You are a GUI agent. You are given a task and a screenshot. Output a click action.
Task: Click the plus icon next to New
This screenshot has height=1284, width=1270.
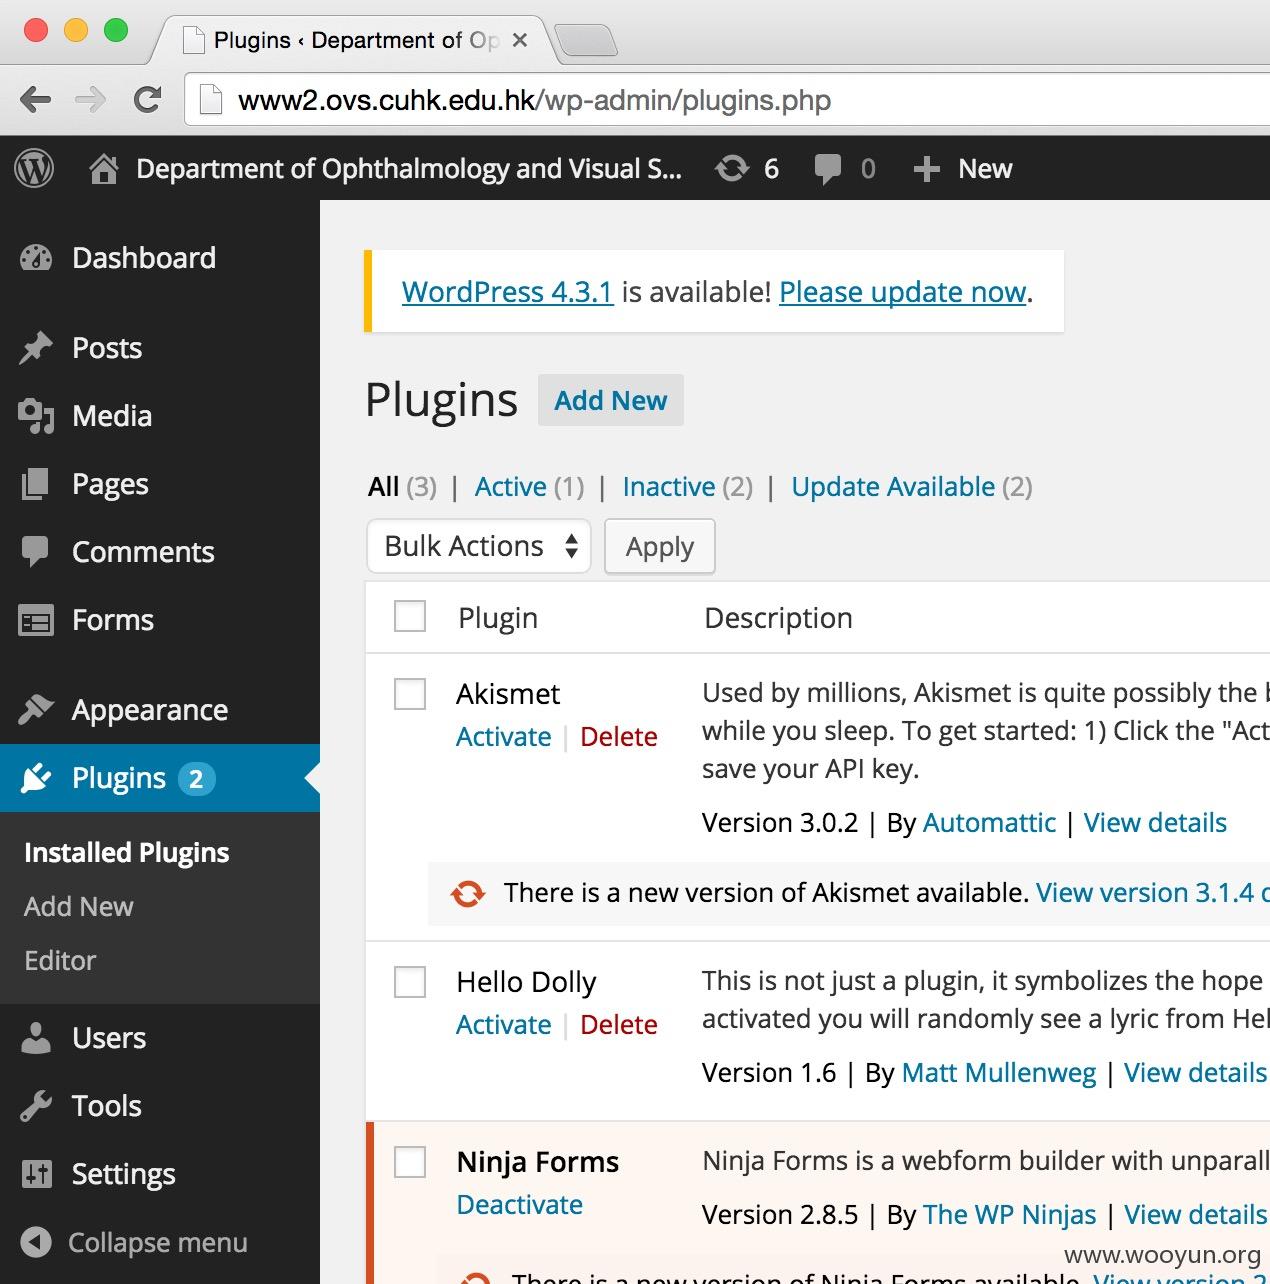click(926, 169)
